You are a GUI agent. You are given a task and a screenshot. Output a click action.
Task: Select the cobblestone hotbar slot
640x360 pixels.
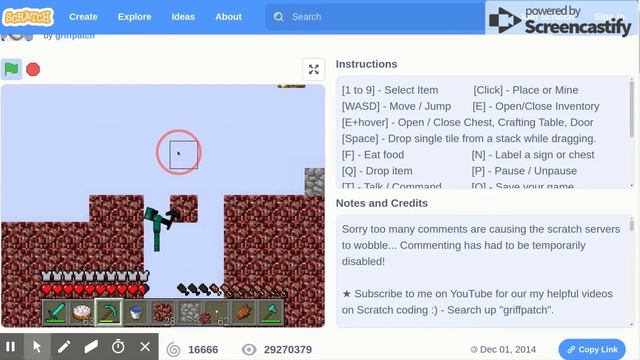[x=189, y=312]
